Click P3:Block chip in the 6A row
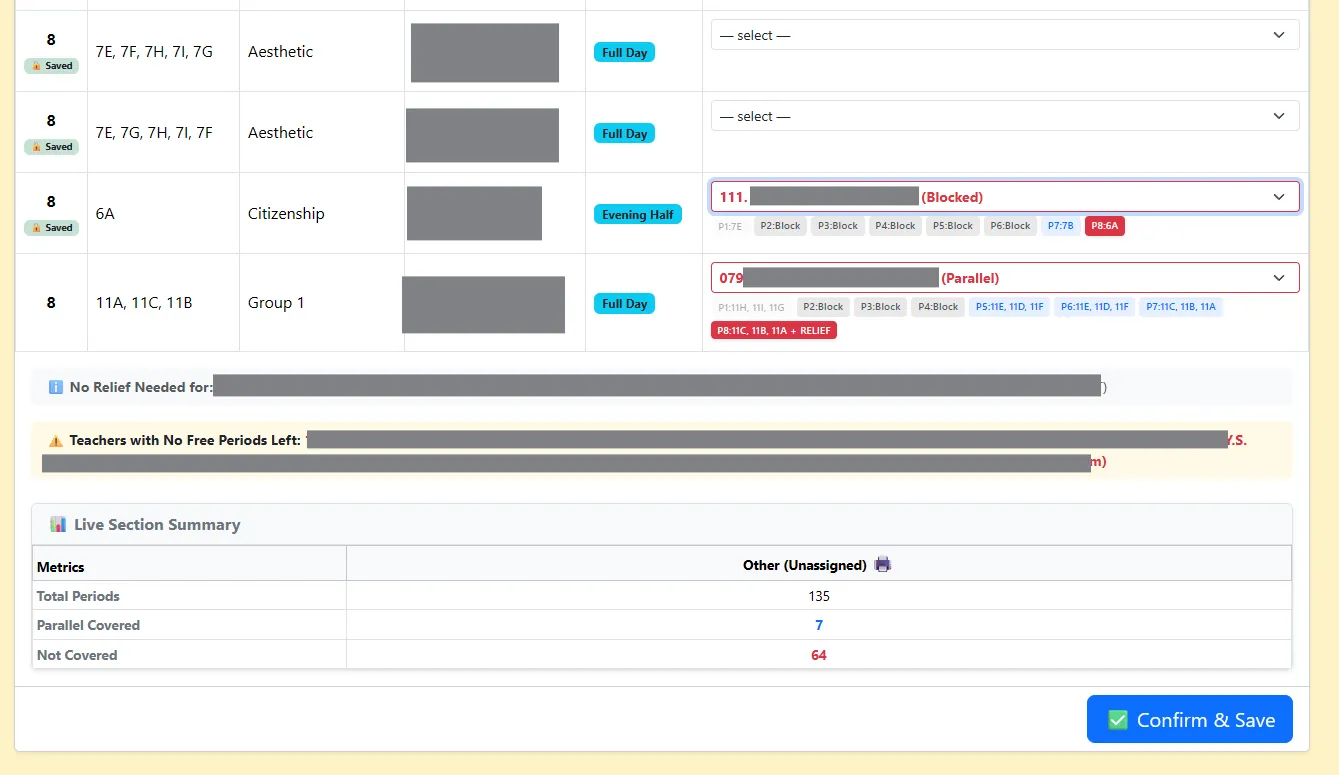This screenshot has height=775, width=1339. coord(838,226)
